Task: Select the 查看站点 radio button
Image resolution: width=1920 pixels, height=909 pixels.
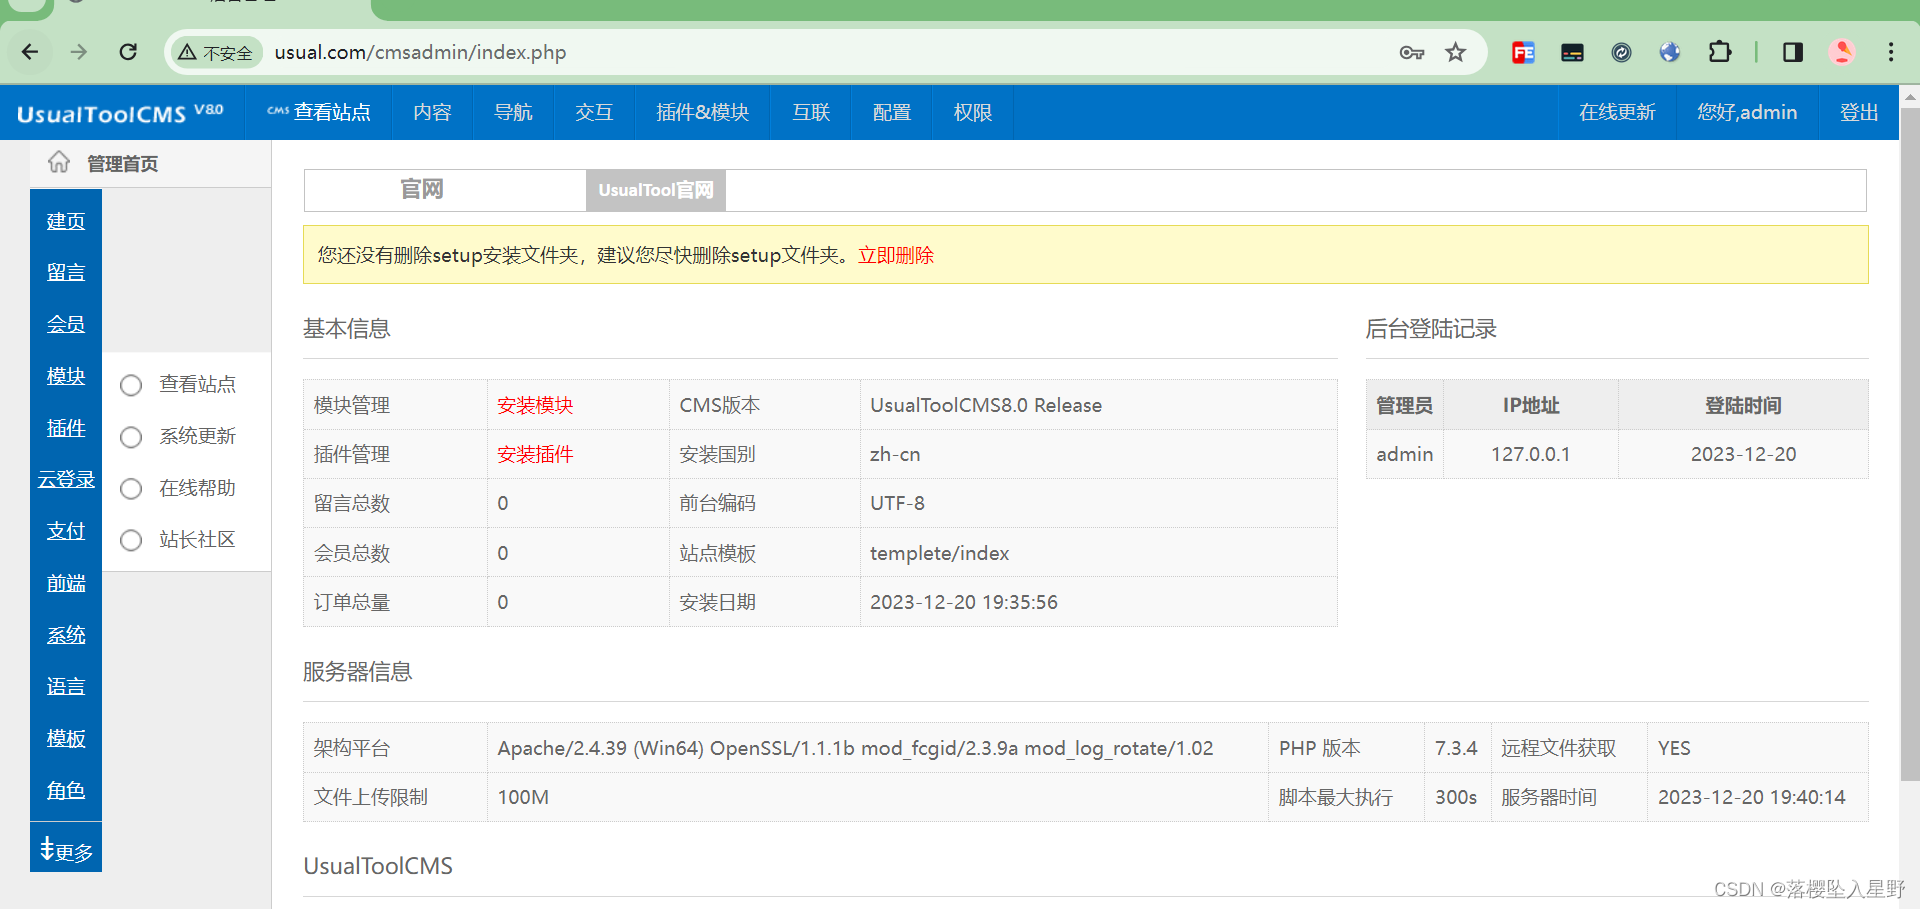Action: click(x=131, y=385)
